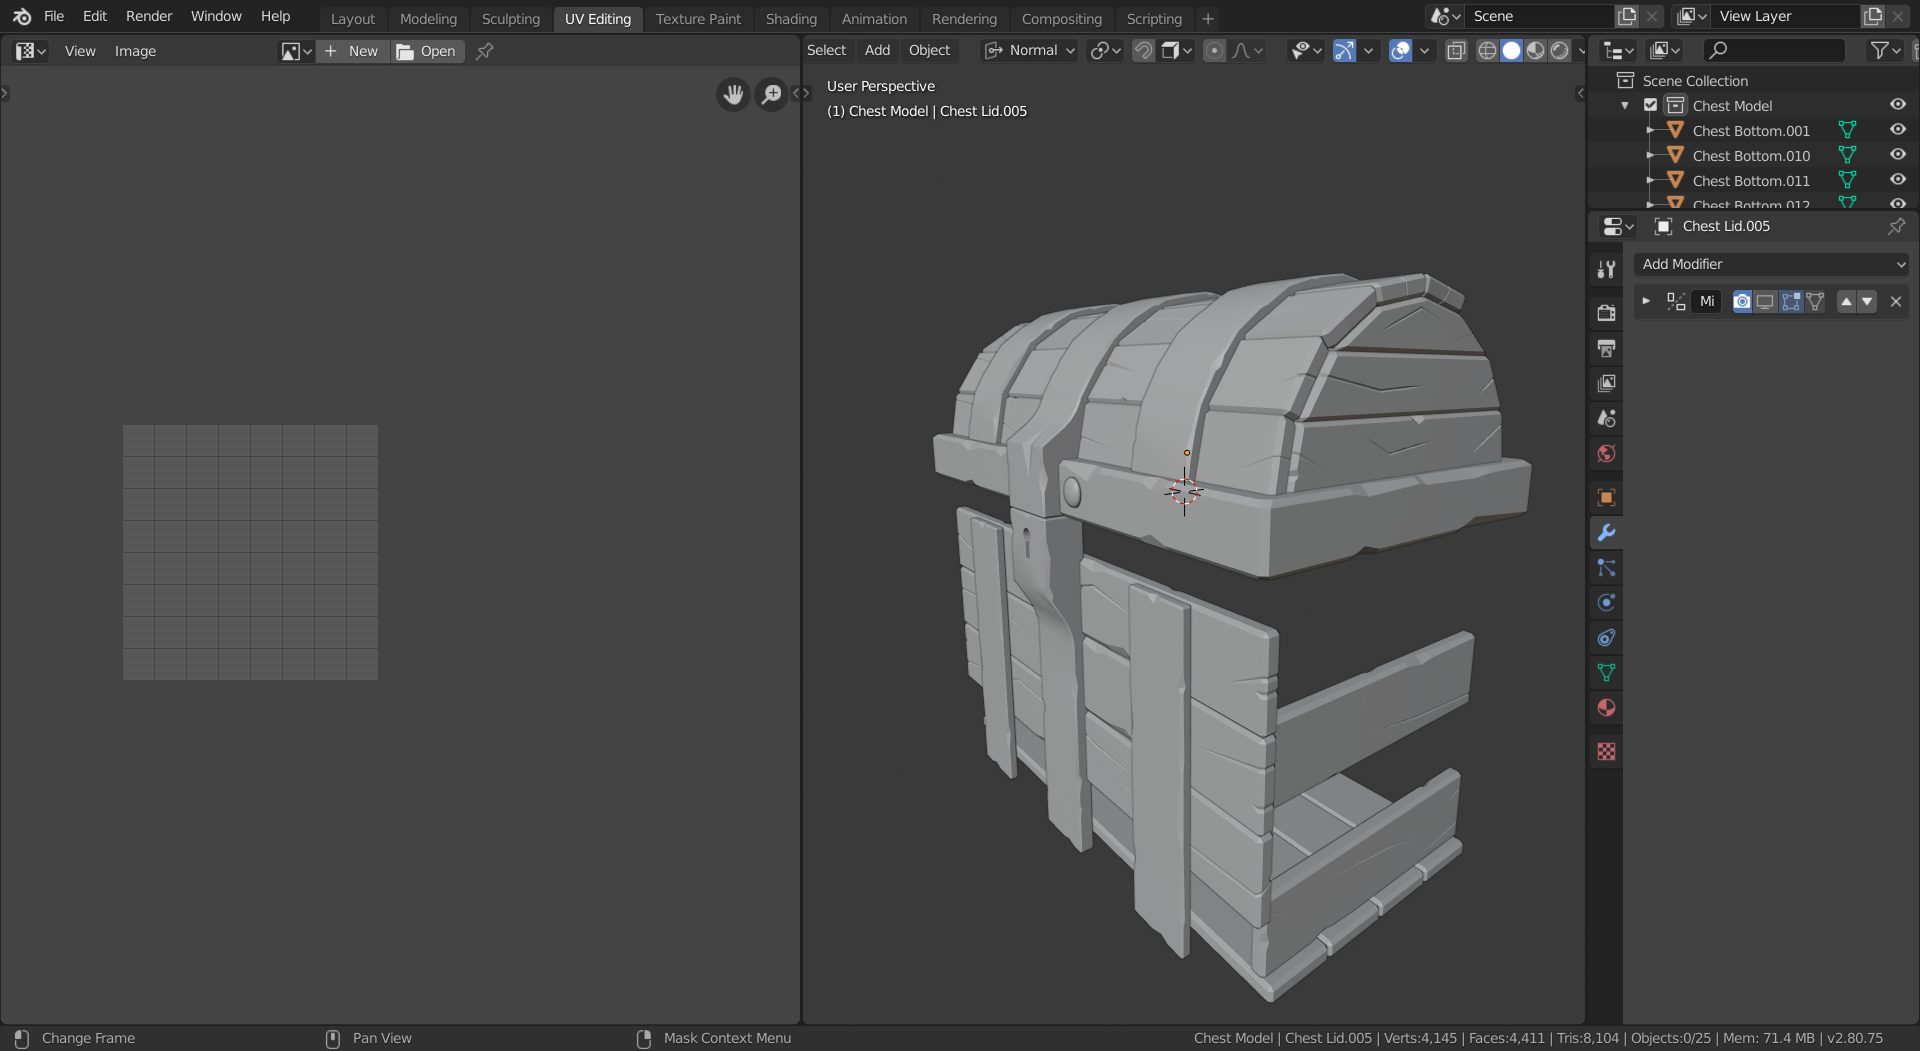The image size is (1920, 1051).
Task: Click the zoom magnifier in UV editor
Action: (x=771, y=95)
